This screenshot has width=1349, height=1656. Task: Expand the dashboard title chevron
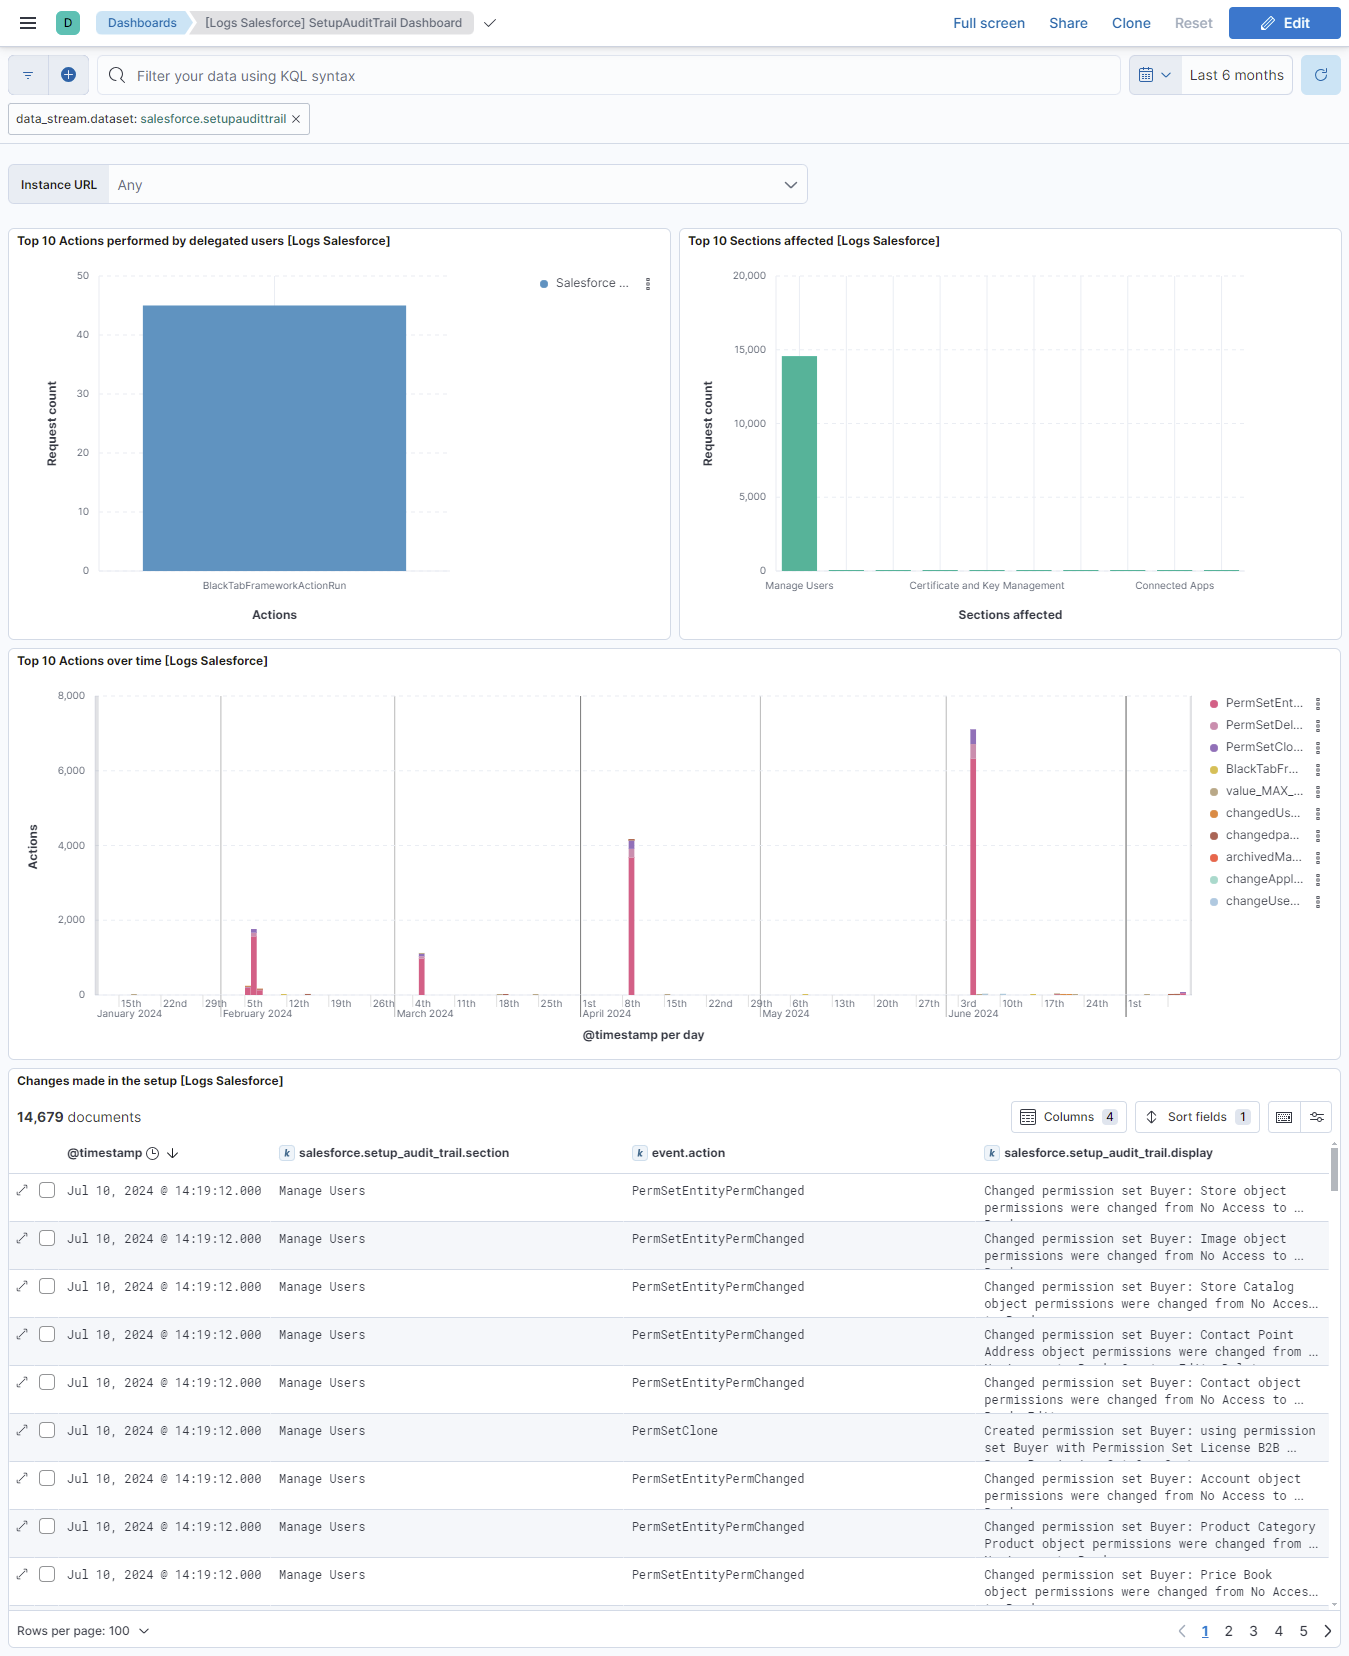click(490, 23)
